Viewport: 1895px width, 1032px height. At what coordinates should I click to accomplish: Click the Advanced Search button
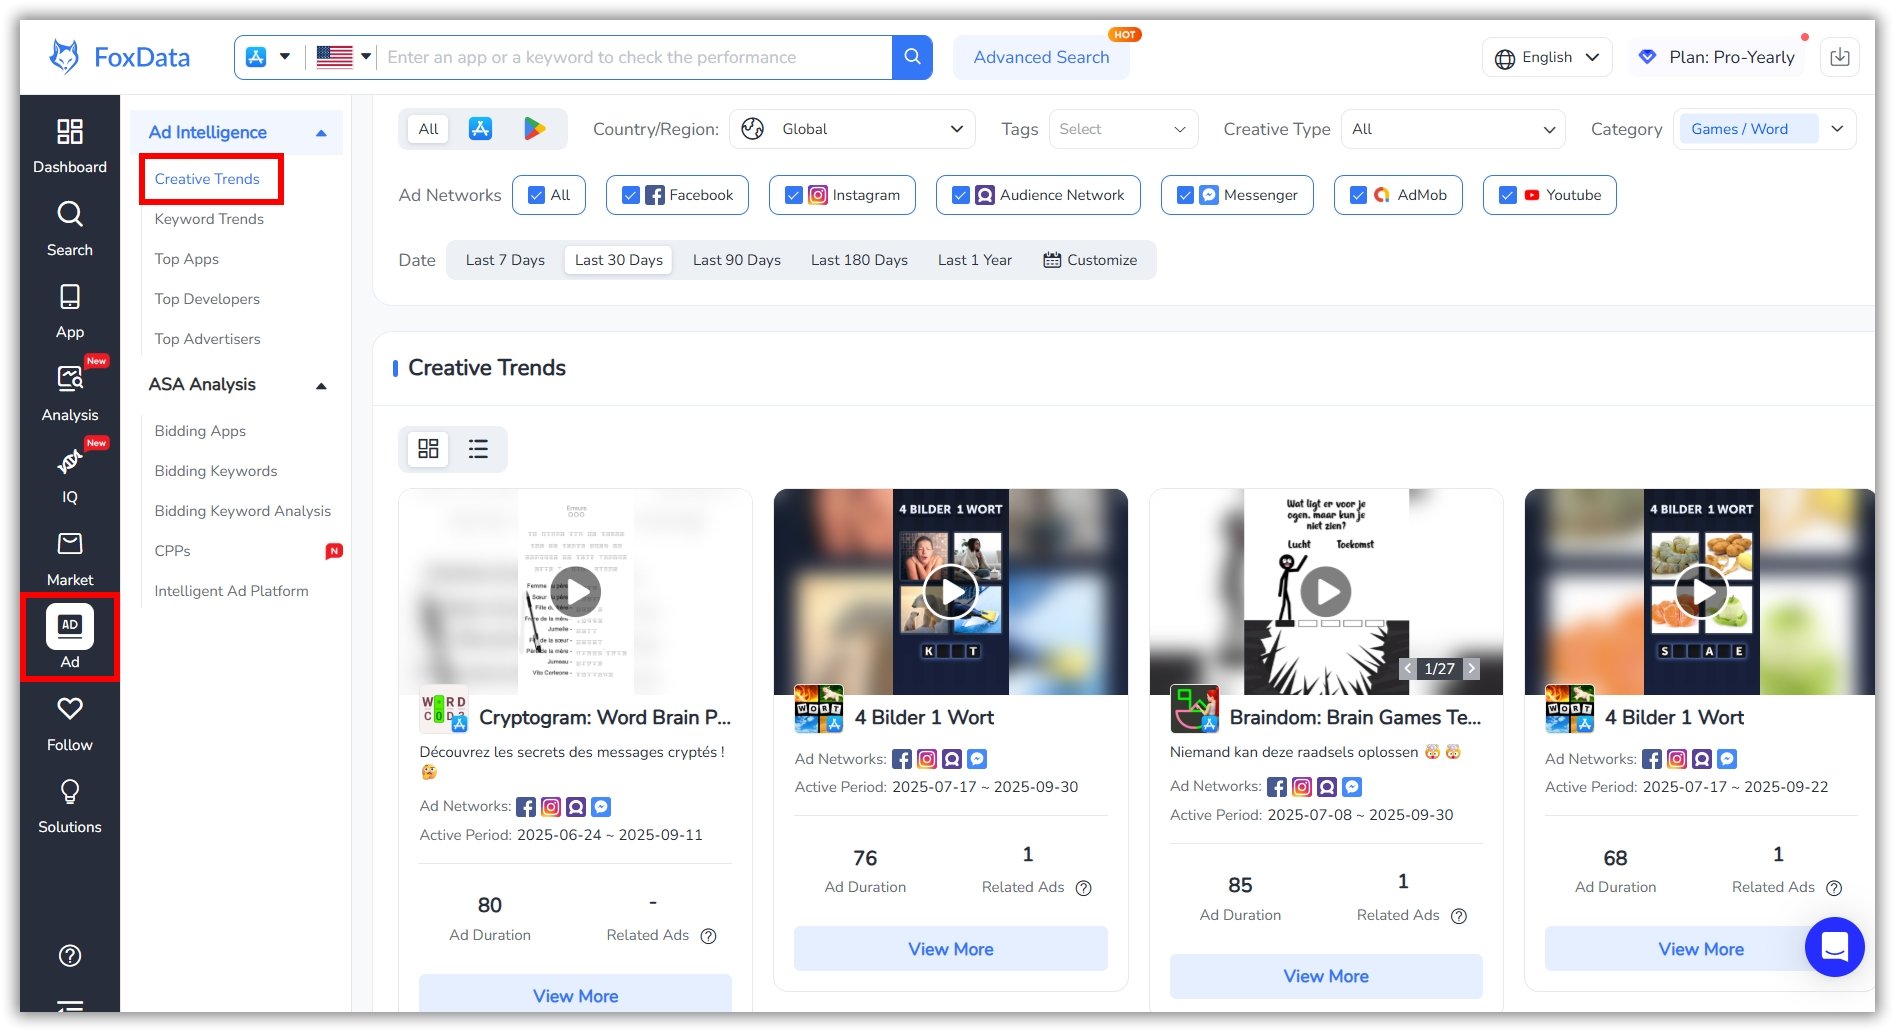pyautogui.click(x=1040, y=57)
